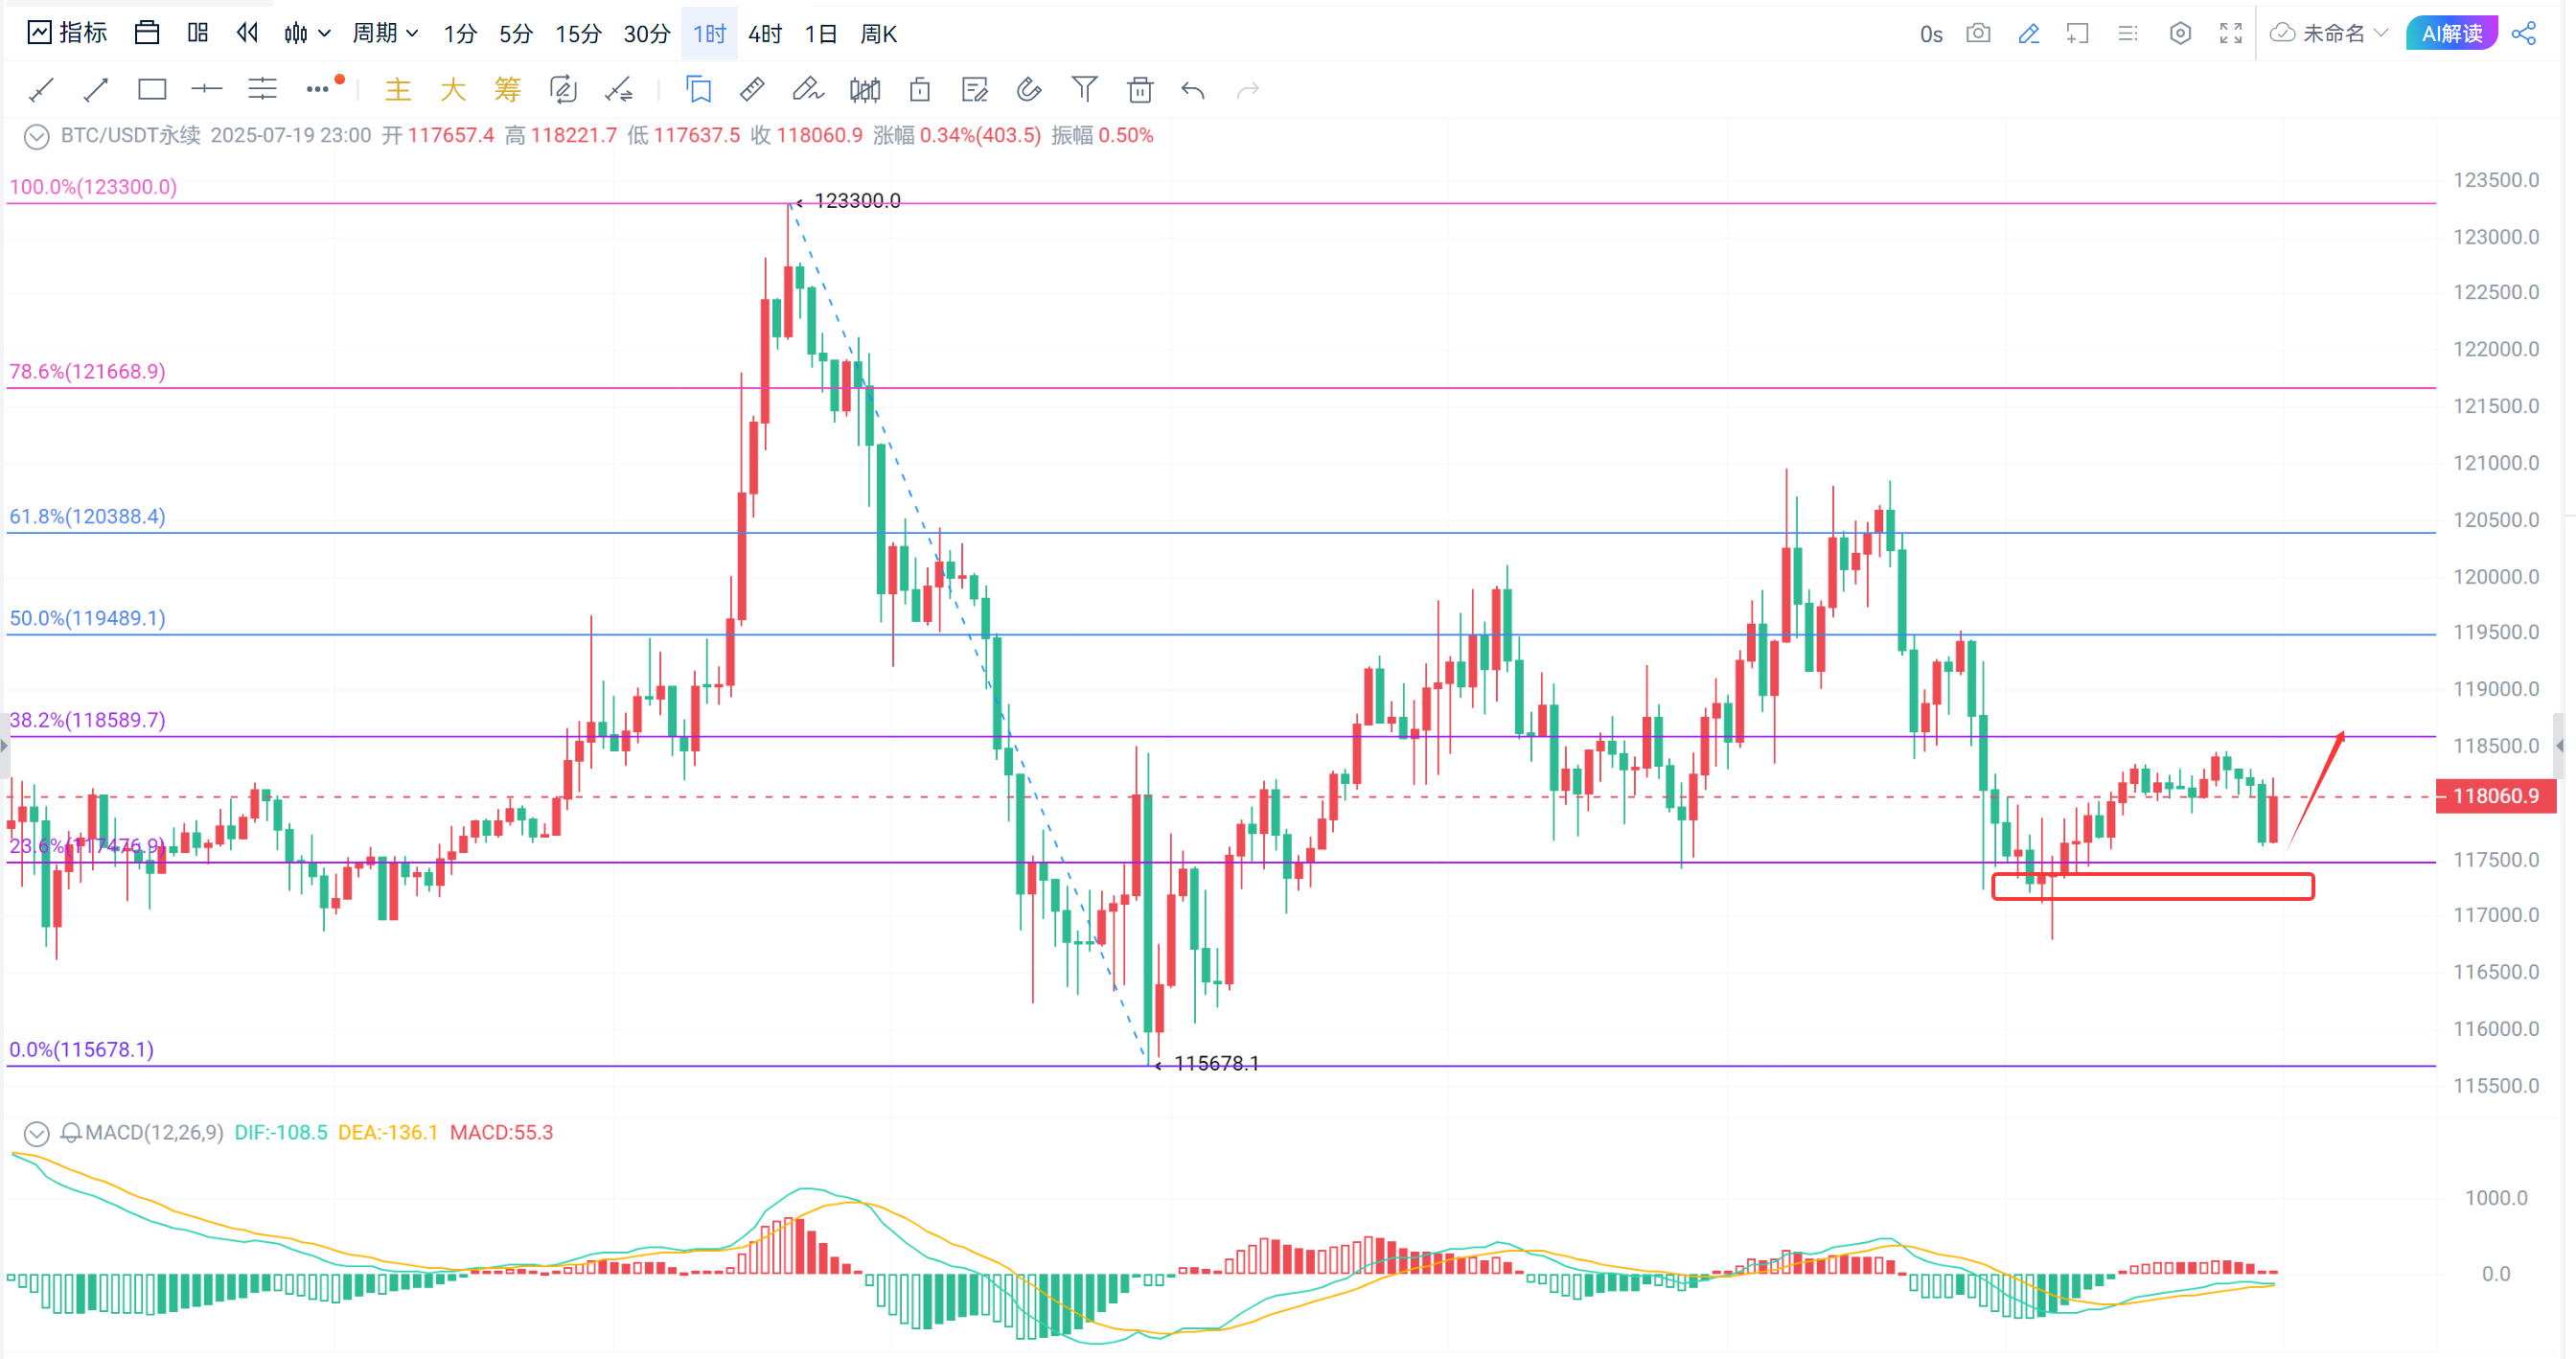Toggle the 大 large-order indicator
The image size is (2576, 1359).
(453, 90)
